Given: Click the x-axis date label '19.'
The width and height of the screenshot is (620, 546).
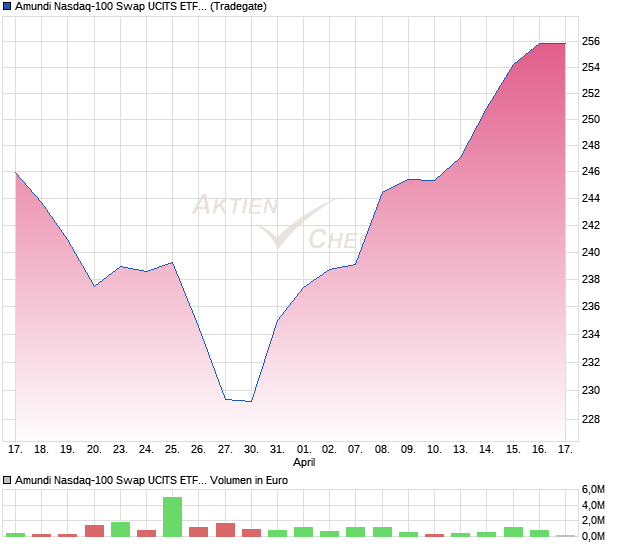Looking at the screenshot, I should pyautogui.click(x=67, y=450).
